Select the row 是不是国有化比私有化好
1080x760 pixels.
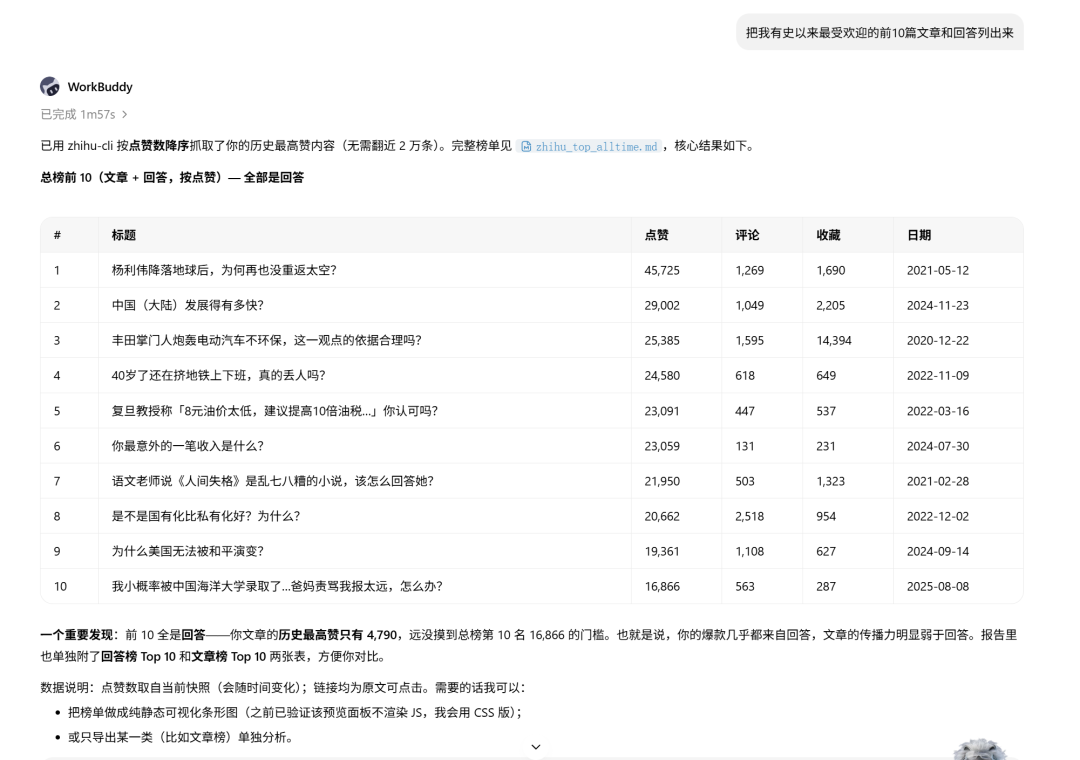tap(532, 516)
